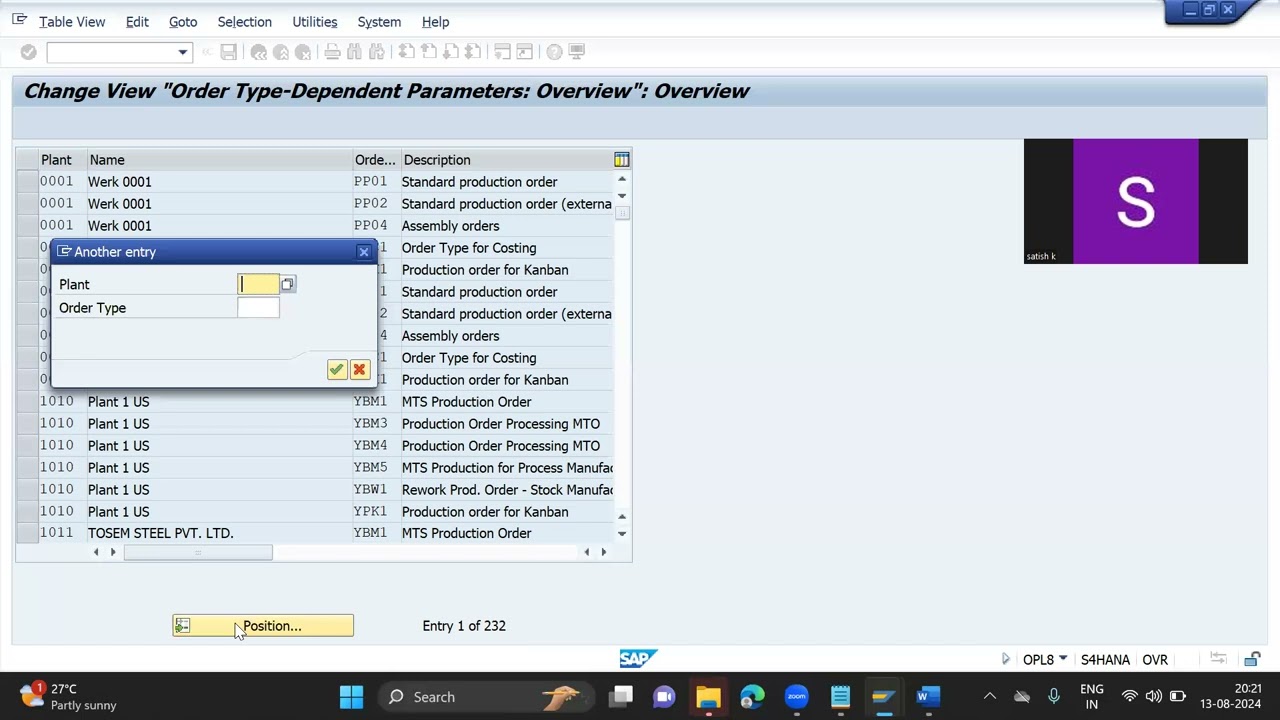Open the Zoom app in taskbar
This screenshot has height=720, width=1280.
pyautogui.click(x=796, y=697)
